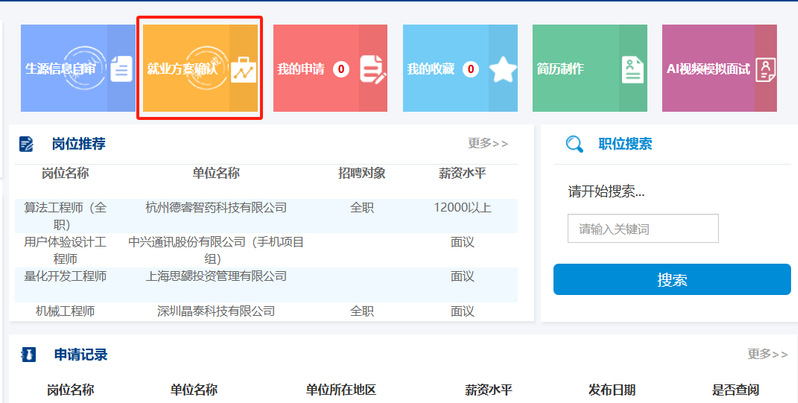The width and height of the screenshot is (798, 403).
Task: Click the 单位所在地区 column header
Action: (340, 390)
